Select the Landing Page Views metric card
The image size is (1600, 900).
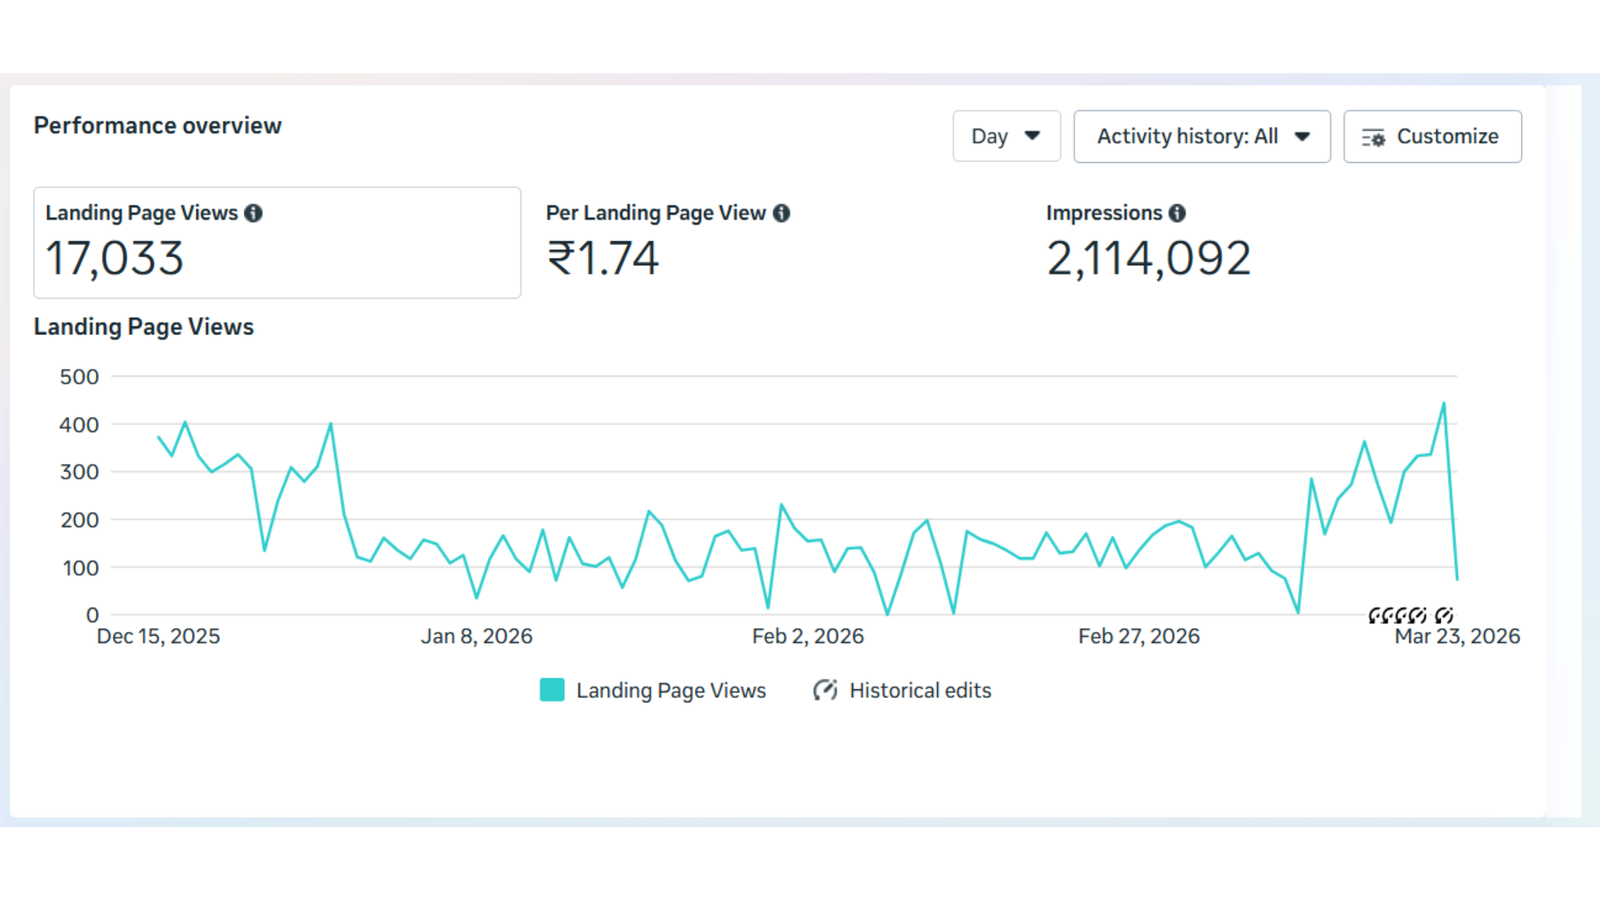pos(277,242)
